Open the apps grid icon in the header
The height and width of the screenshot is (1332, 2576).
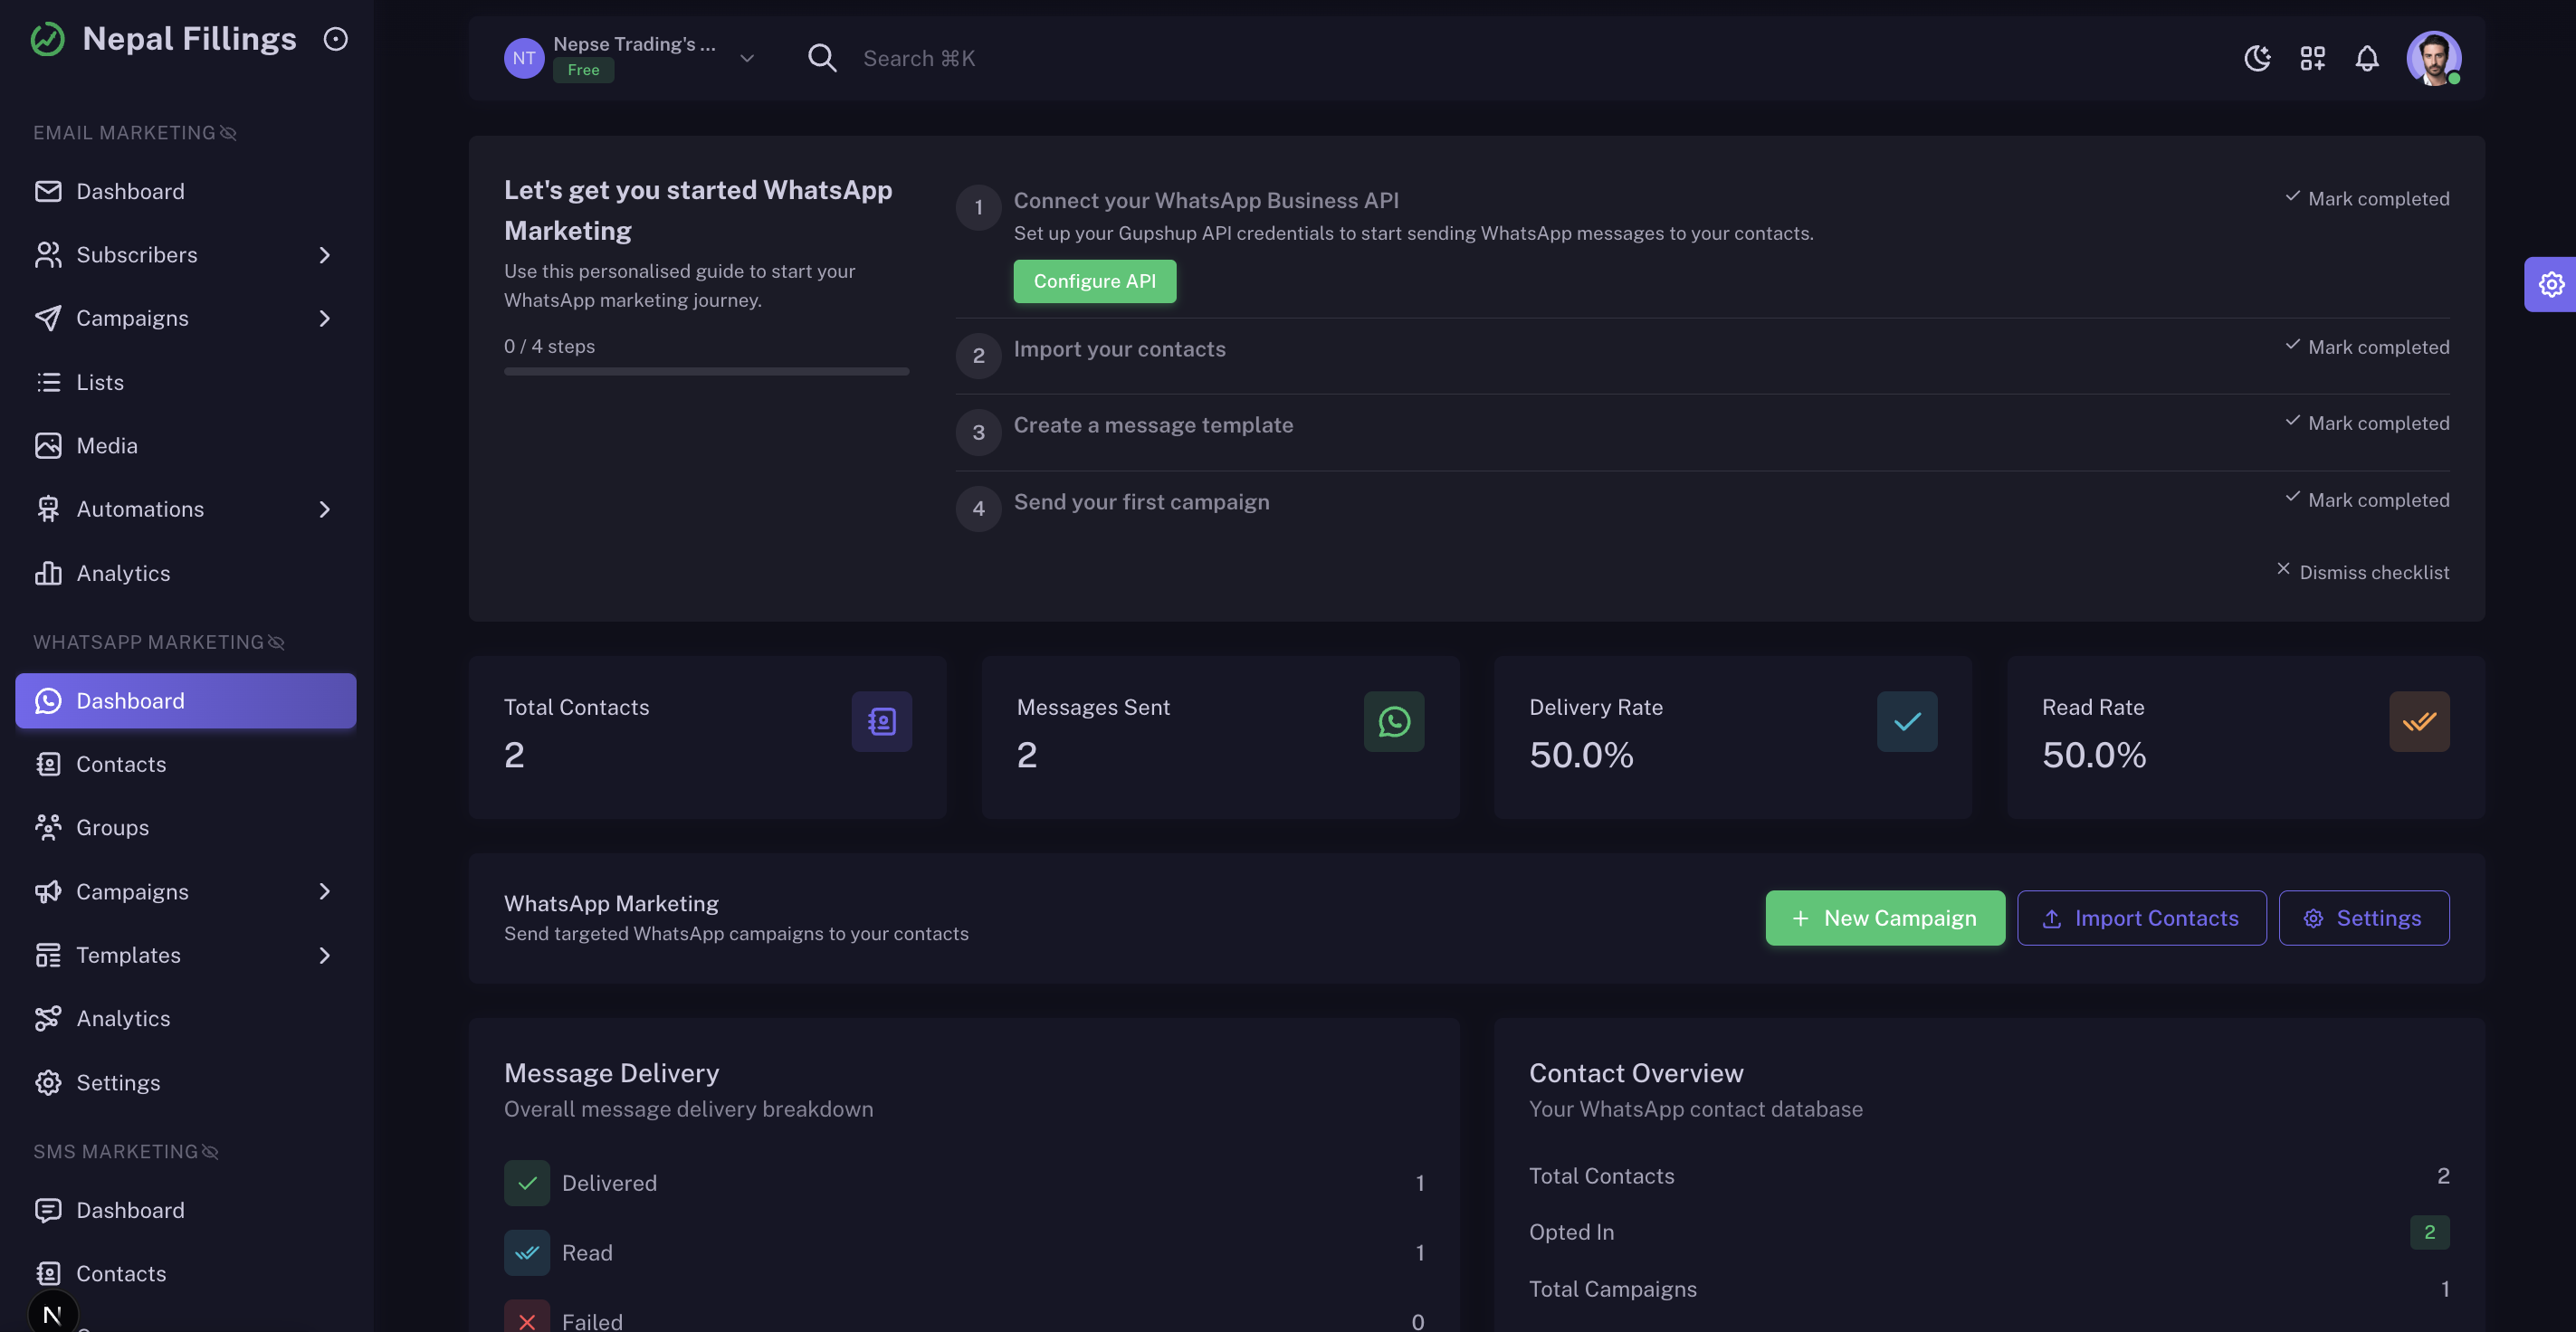(x=2312, y=58)
